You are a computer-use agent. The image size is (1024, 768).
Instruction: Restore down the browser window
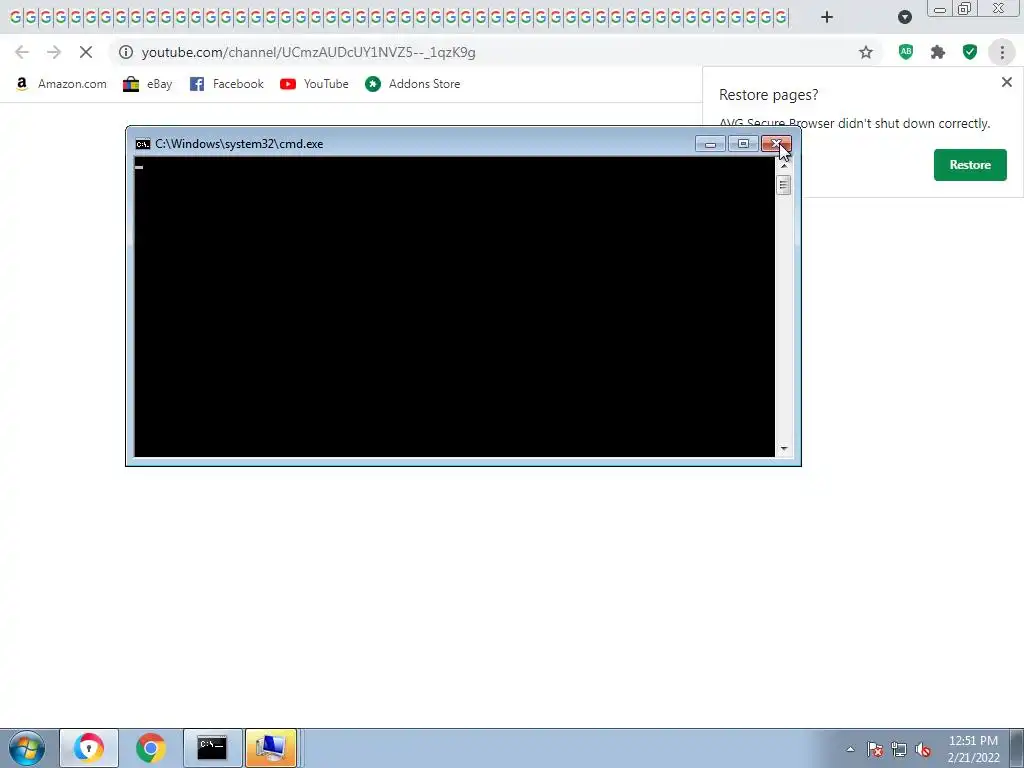click(965, 9)
